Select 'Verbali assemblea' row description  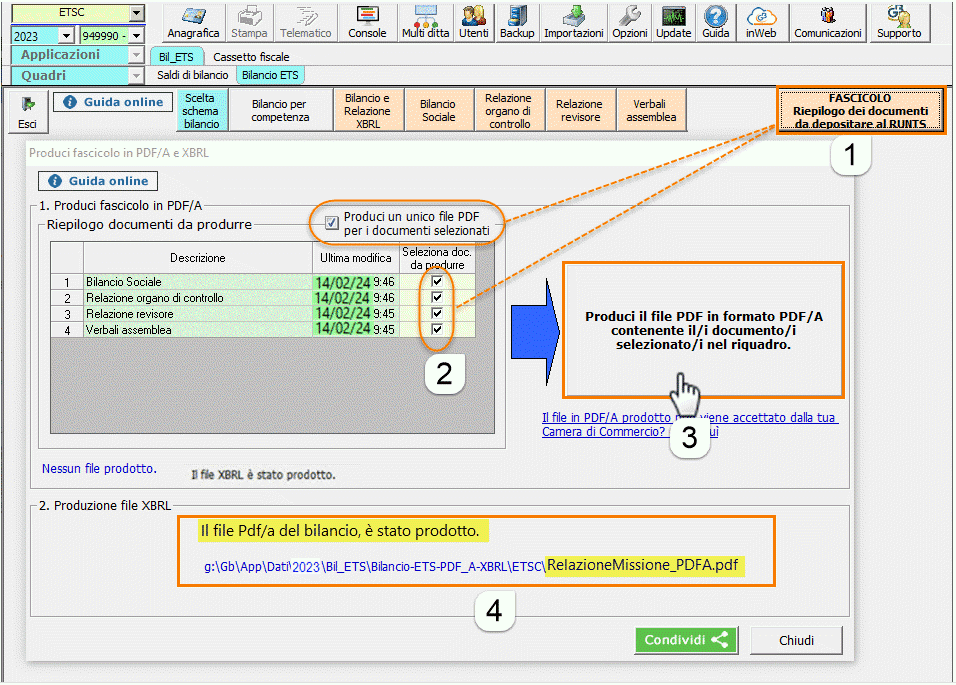pos(128,330)
